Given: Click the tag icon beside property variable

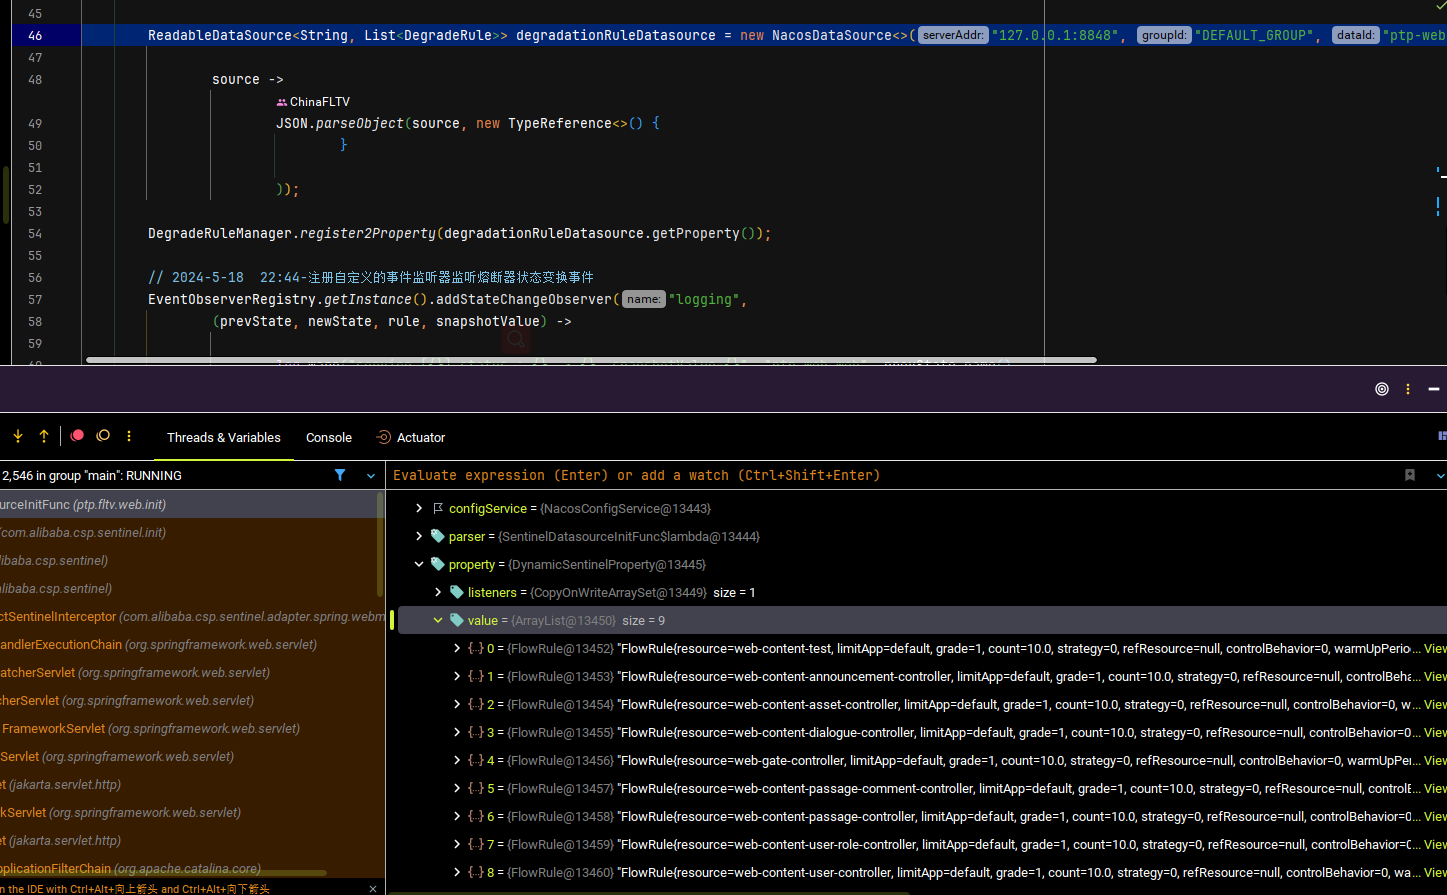Looking at the screenshot, I should [438, 565].
